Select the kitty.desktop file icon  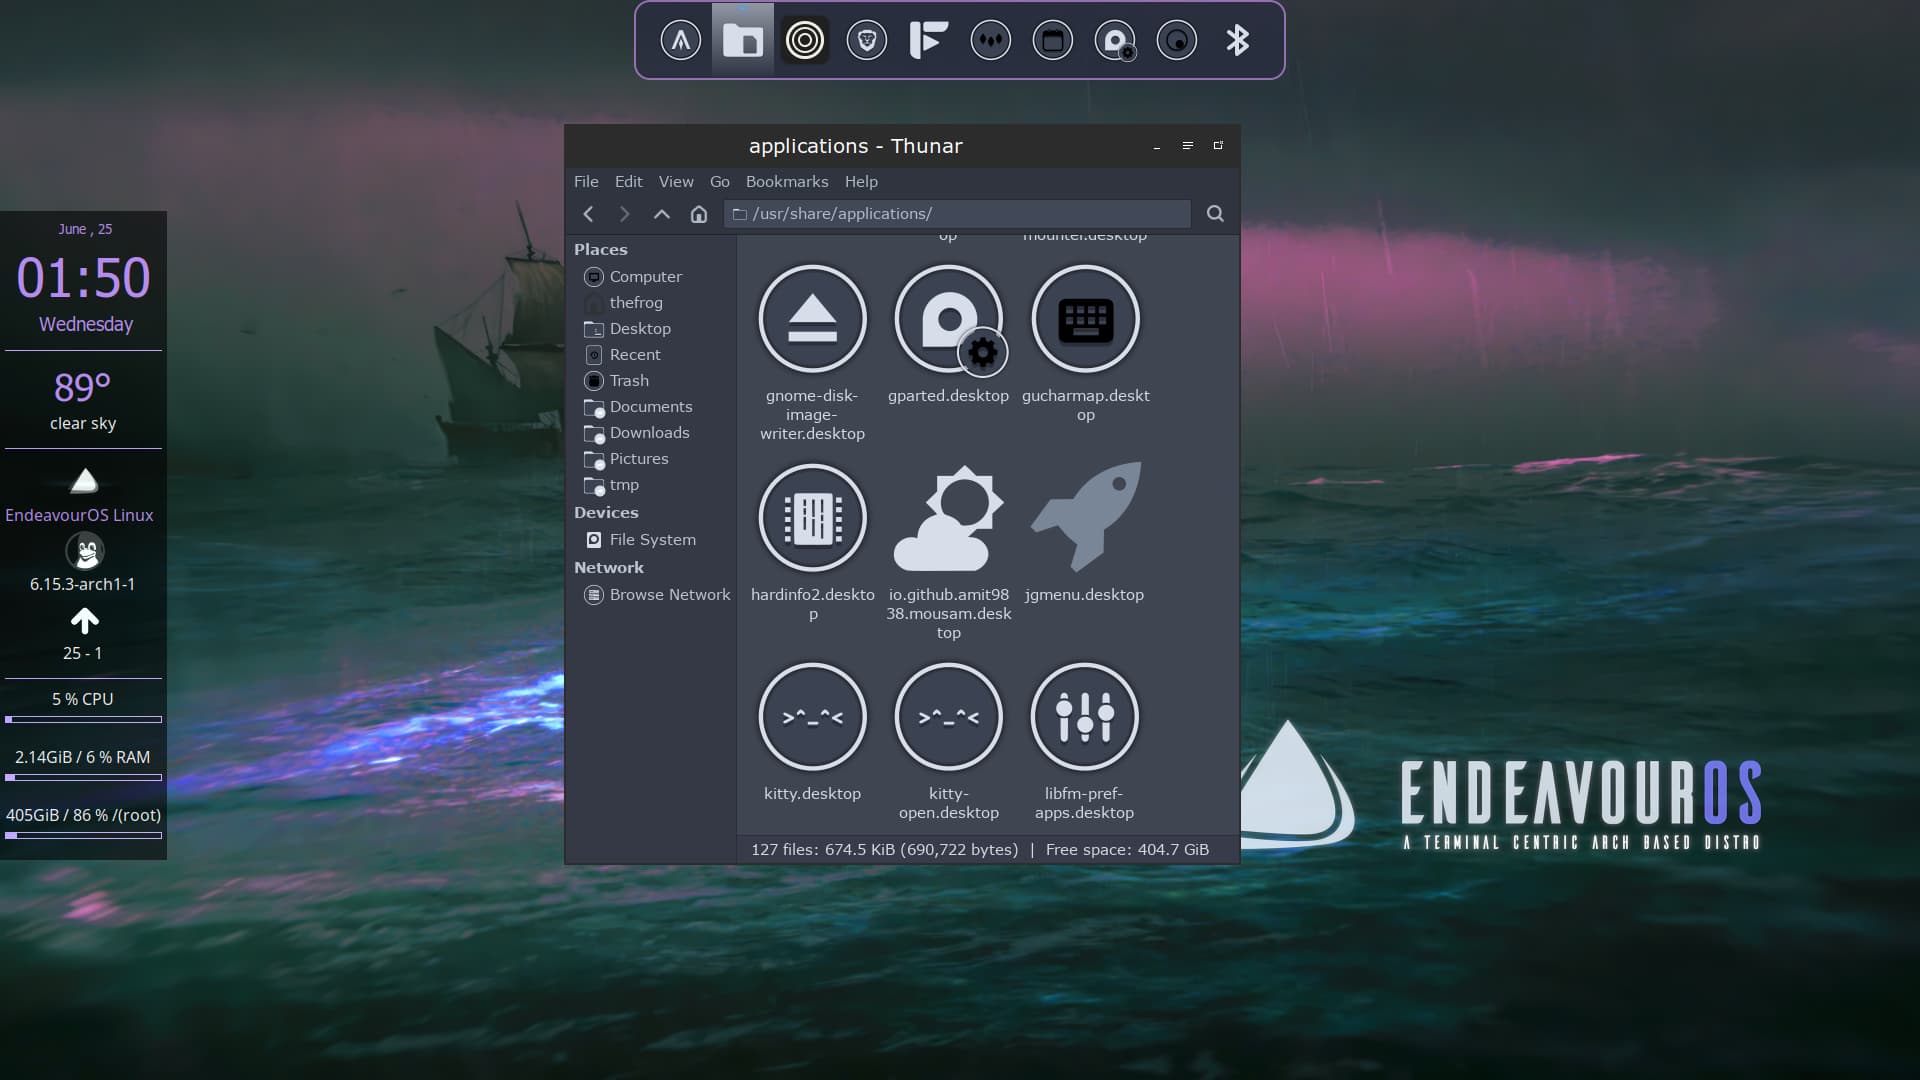(x=812, y=716)
